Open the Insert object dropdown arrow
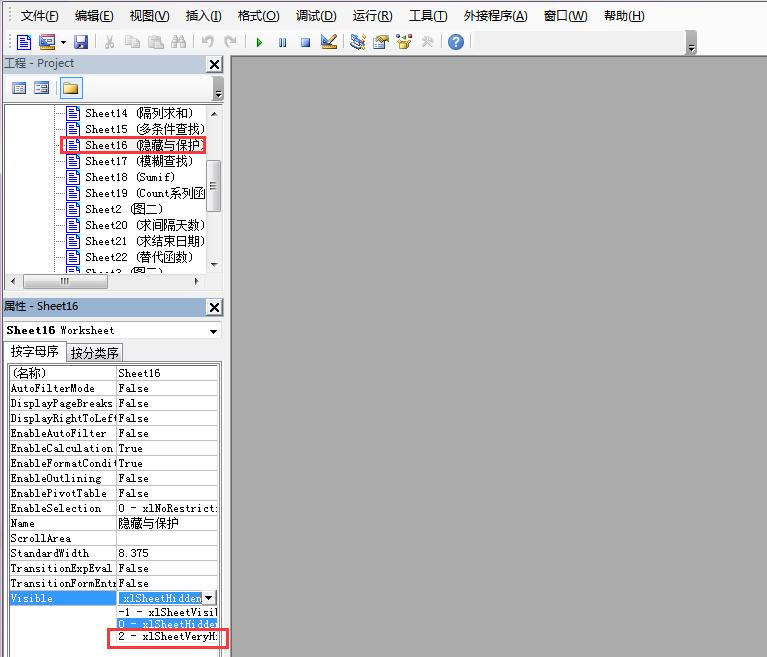This screenshot has height=657, width=767. tap(63, 43)
